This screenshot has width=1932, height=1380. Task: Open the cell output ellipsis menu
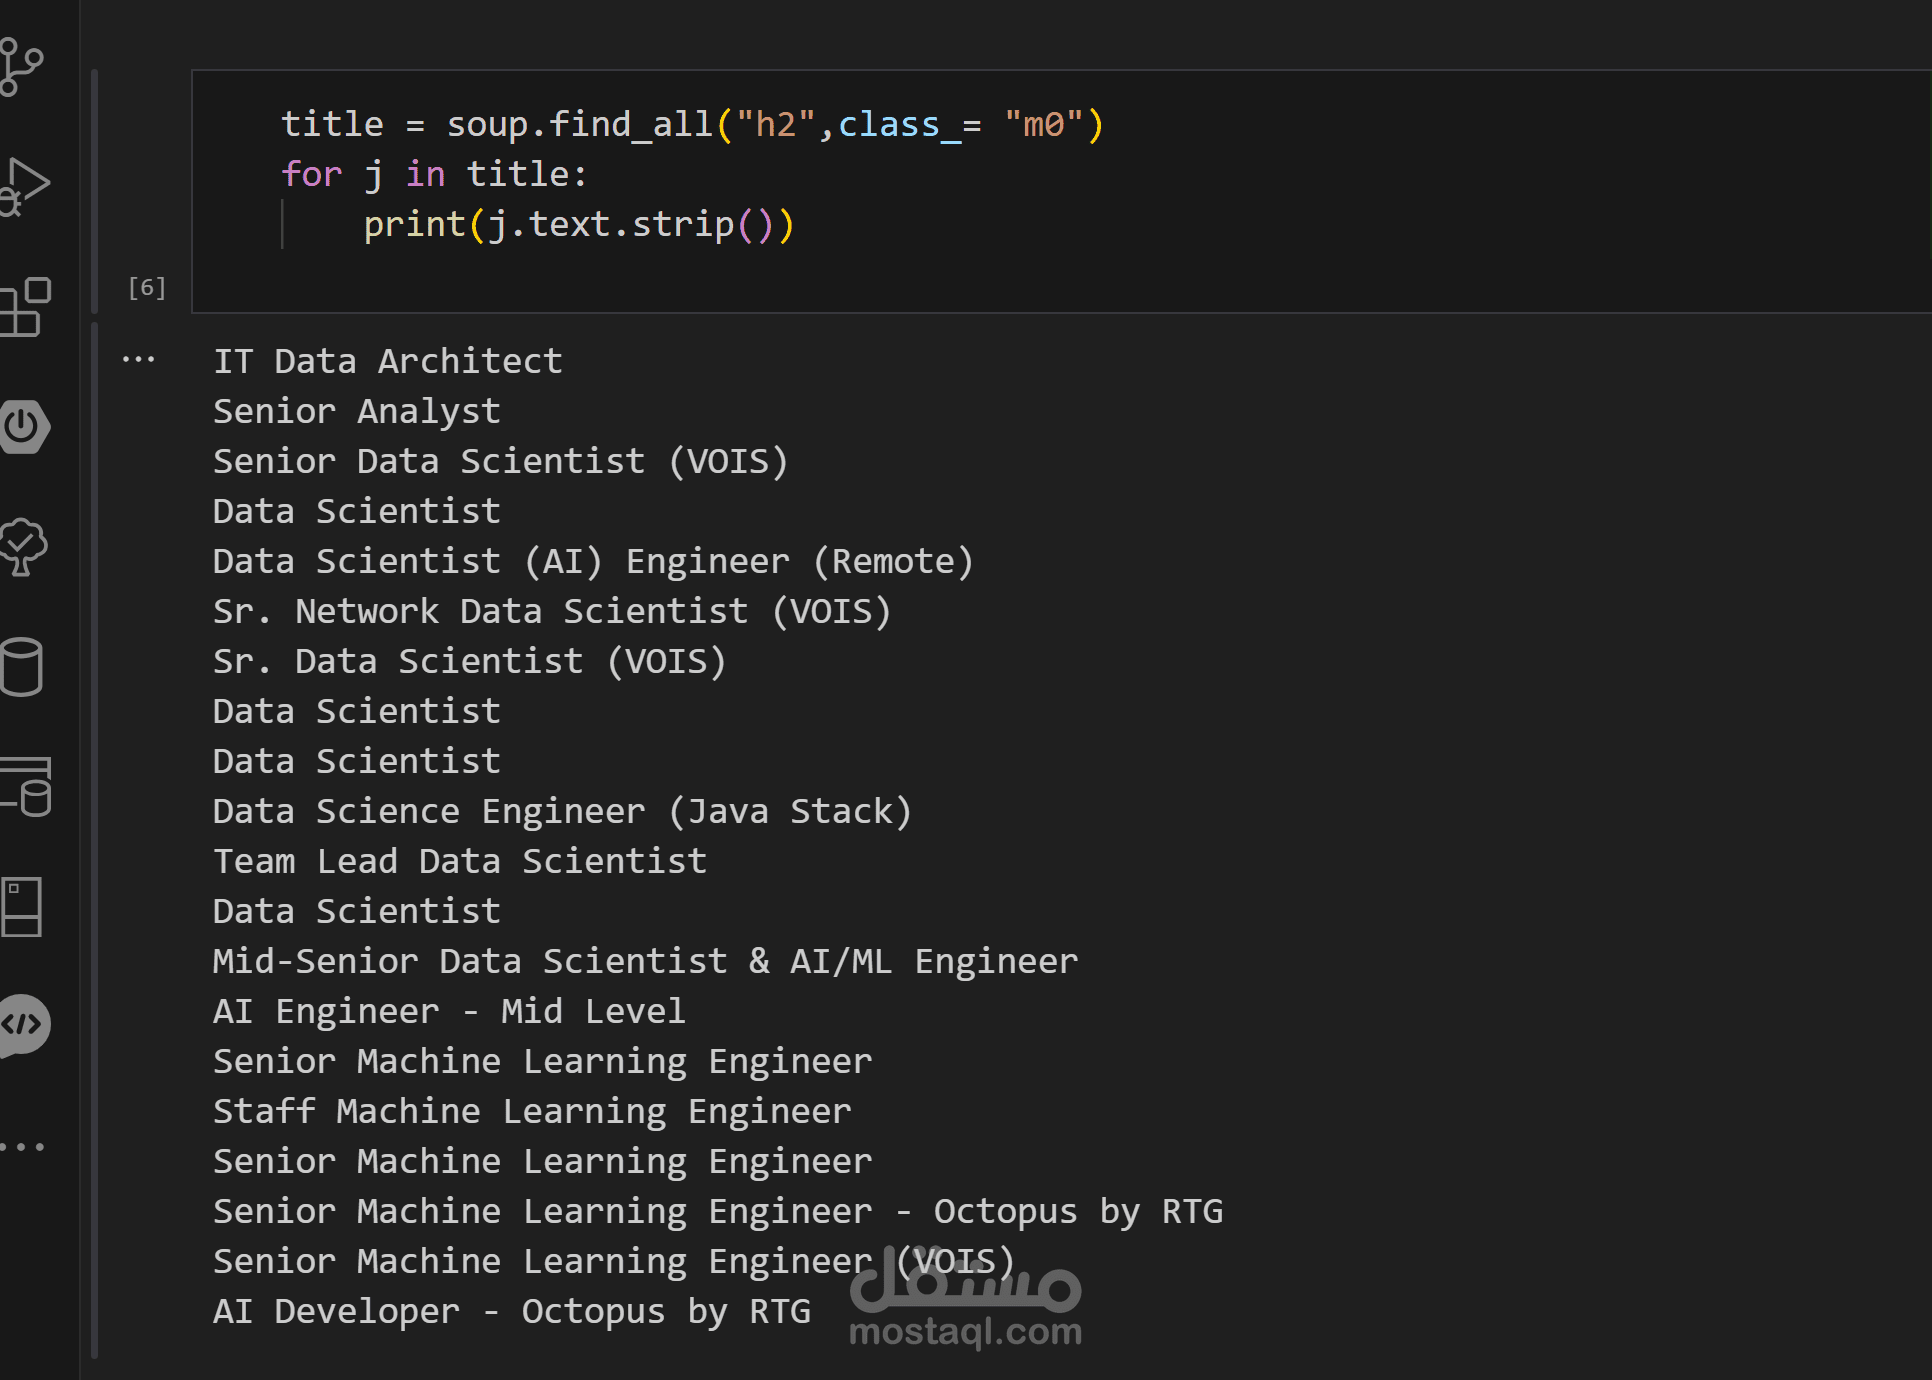[138, 359]
